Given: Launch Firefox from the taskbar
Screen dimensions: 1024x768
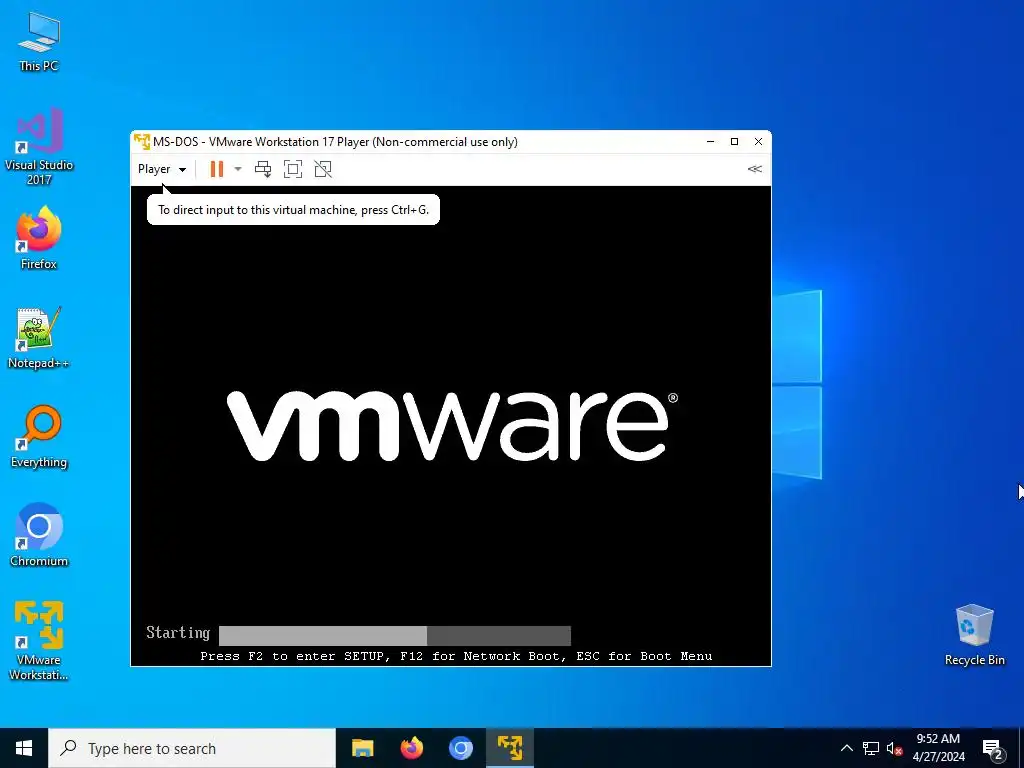Looking at the screenshot, I should pos(411,748).
